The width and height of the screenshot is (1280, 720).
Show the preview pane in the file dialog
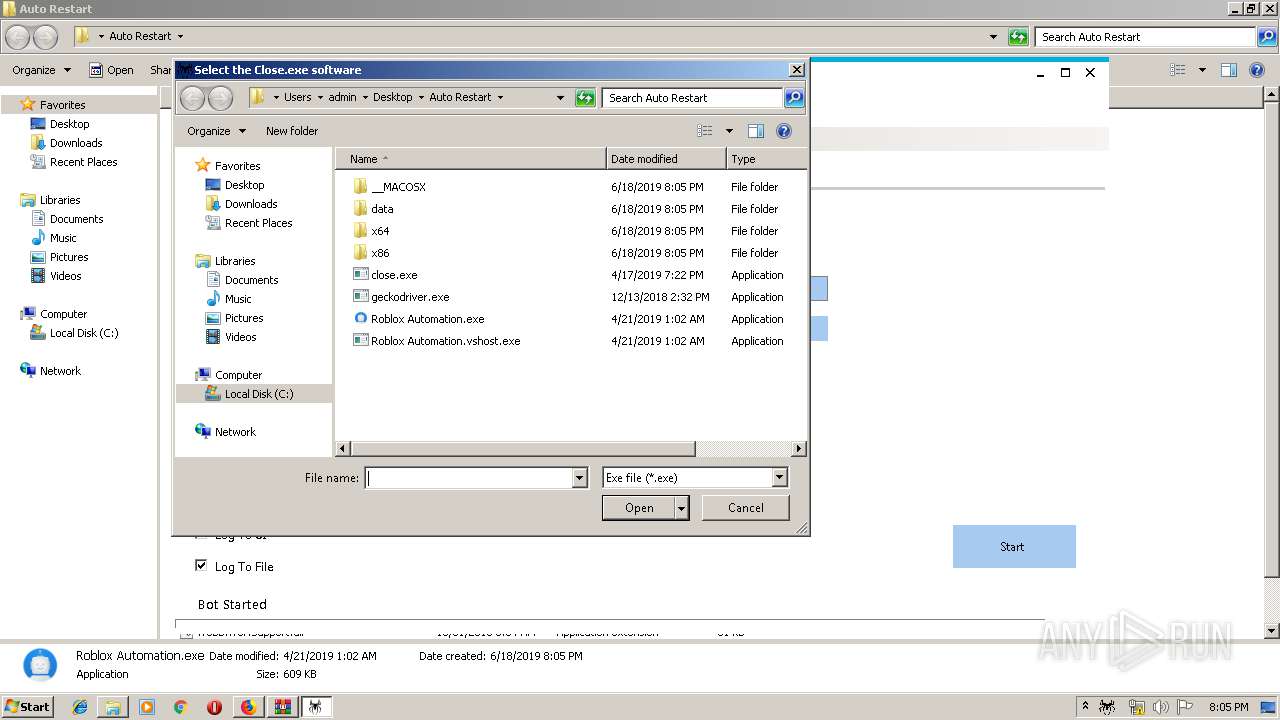coord(756,130)
